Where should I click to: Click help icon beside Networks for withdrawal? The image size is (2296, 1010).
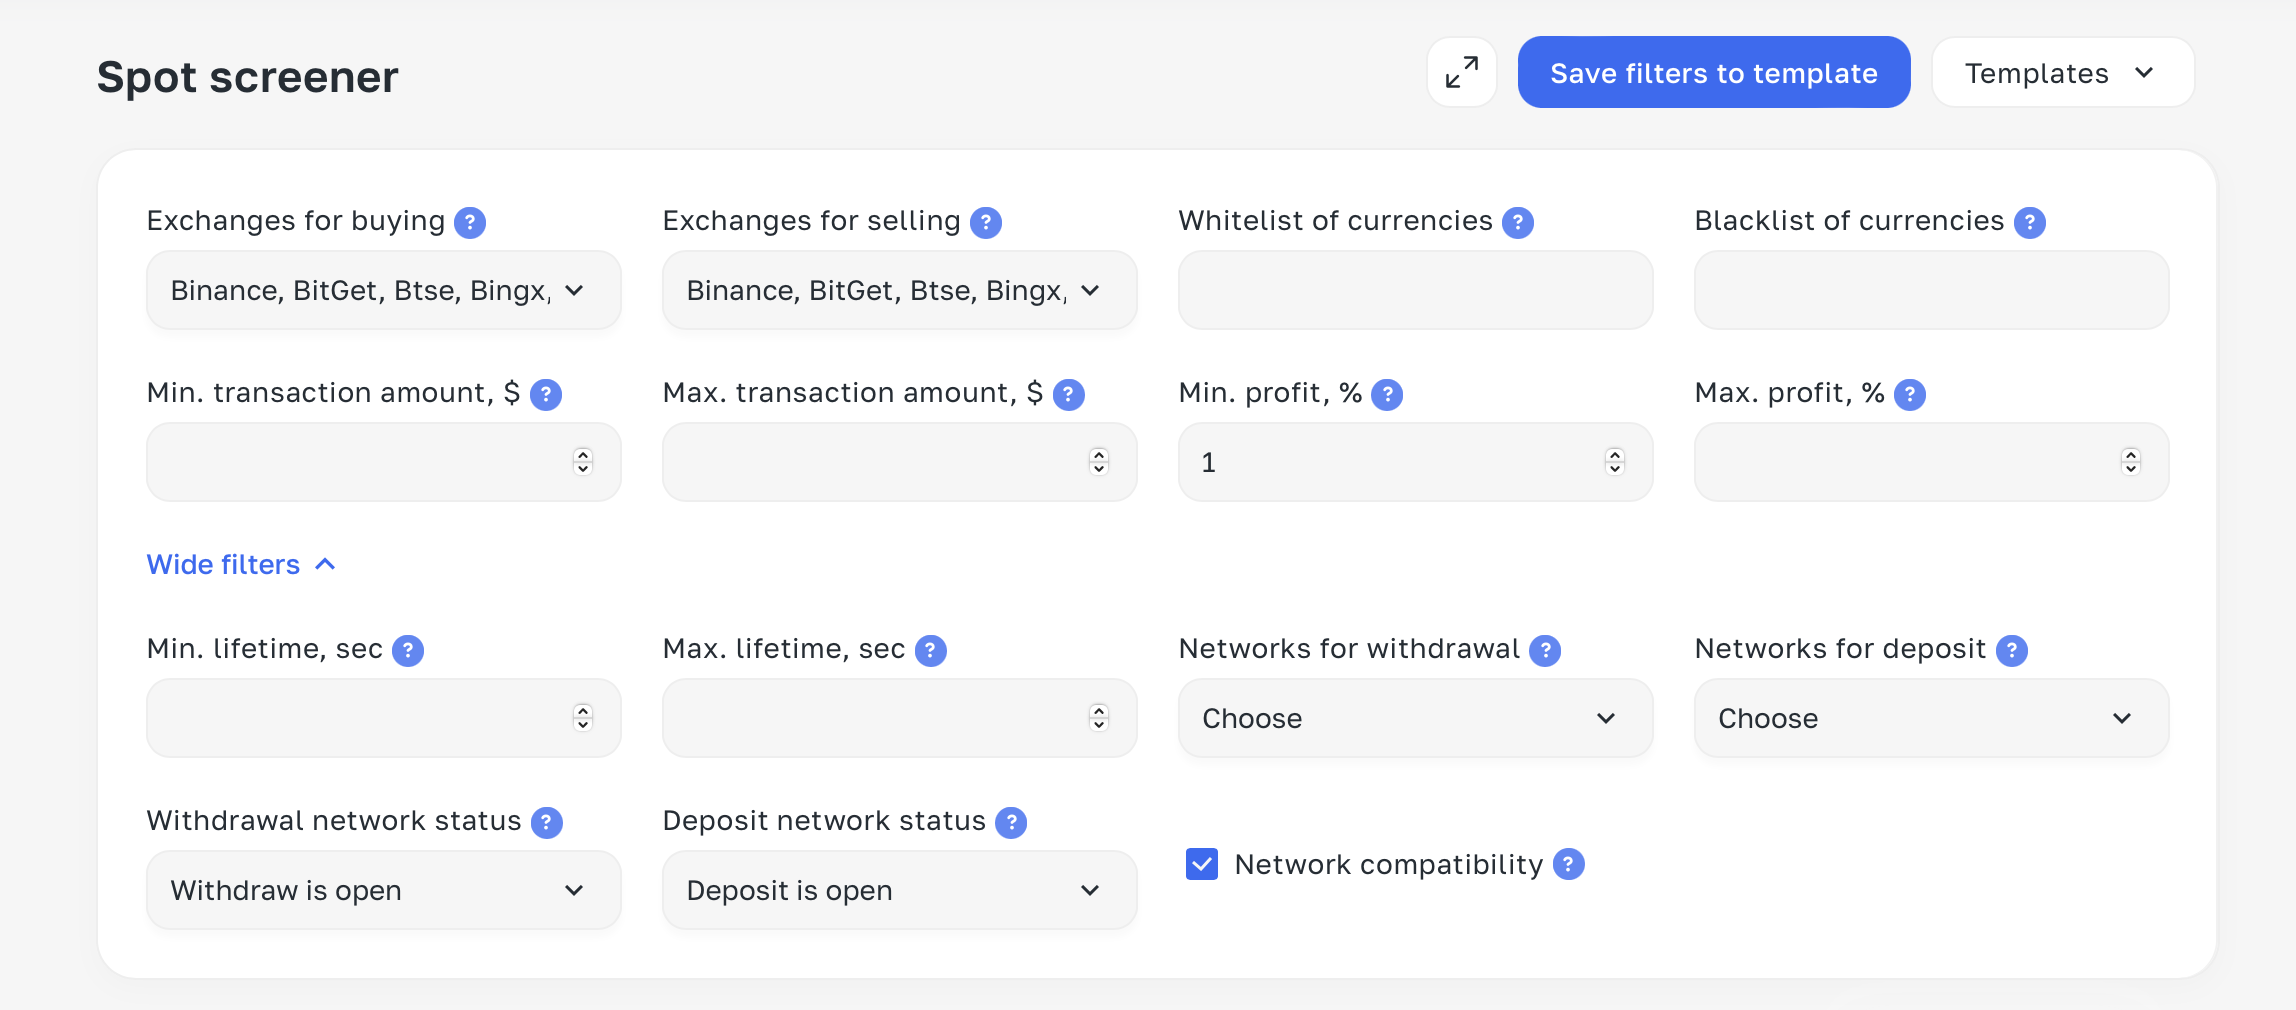1545,650
